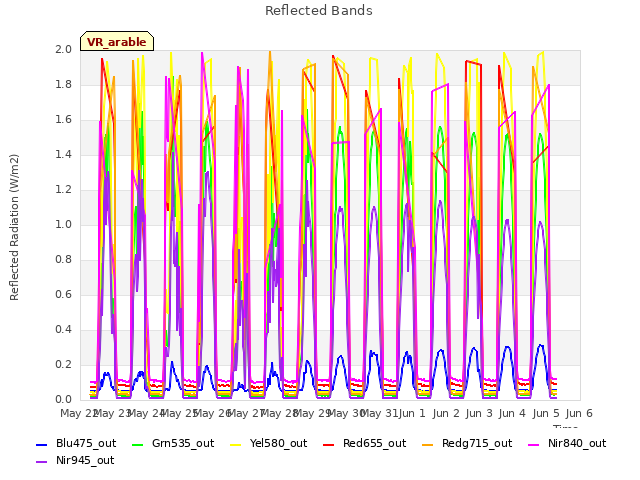Image resolution: width=640 pixels, height=480 pixels.
Task: Click the Jun 4 x-axis tick label
Action: tap(512, 413)
